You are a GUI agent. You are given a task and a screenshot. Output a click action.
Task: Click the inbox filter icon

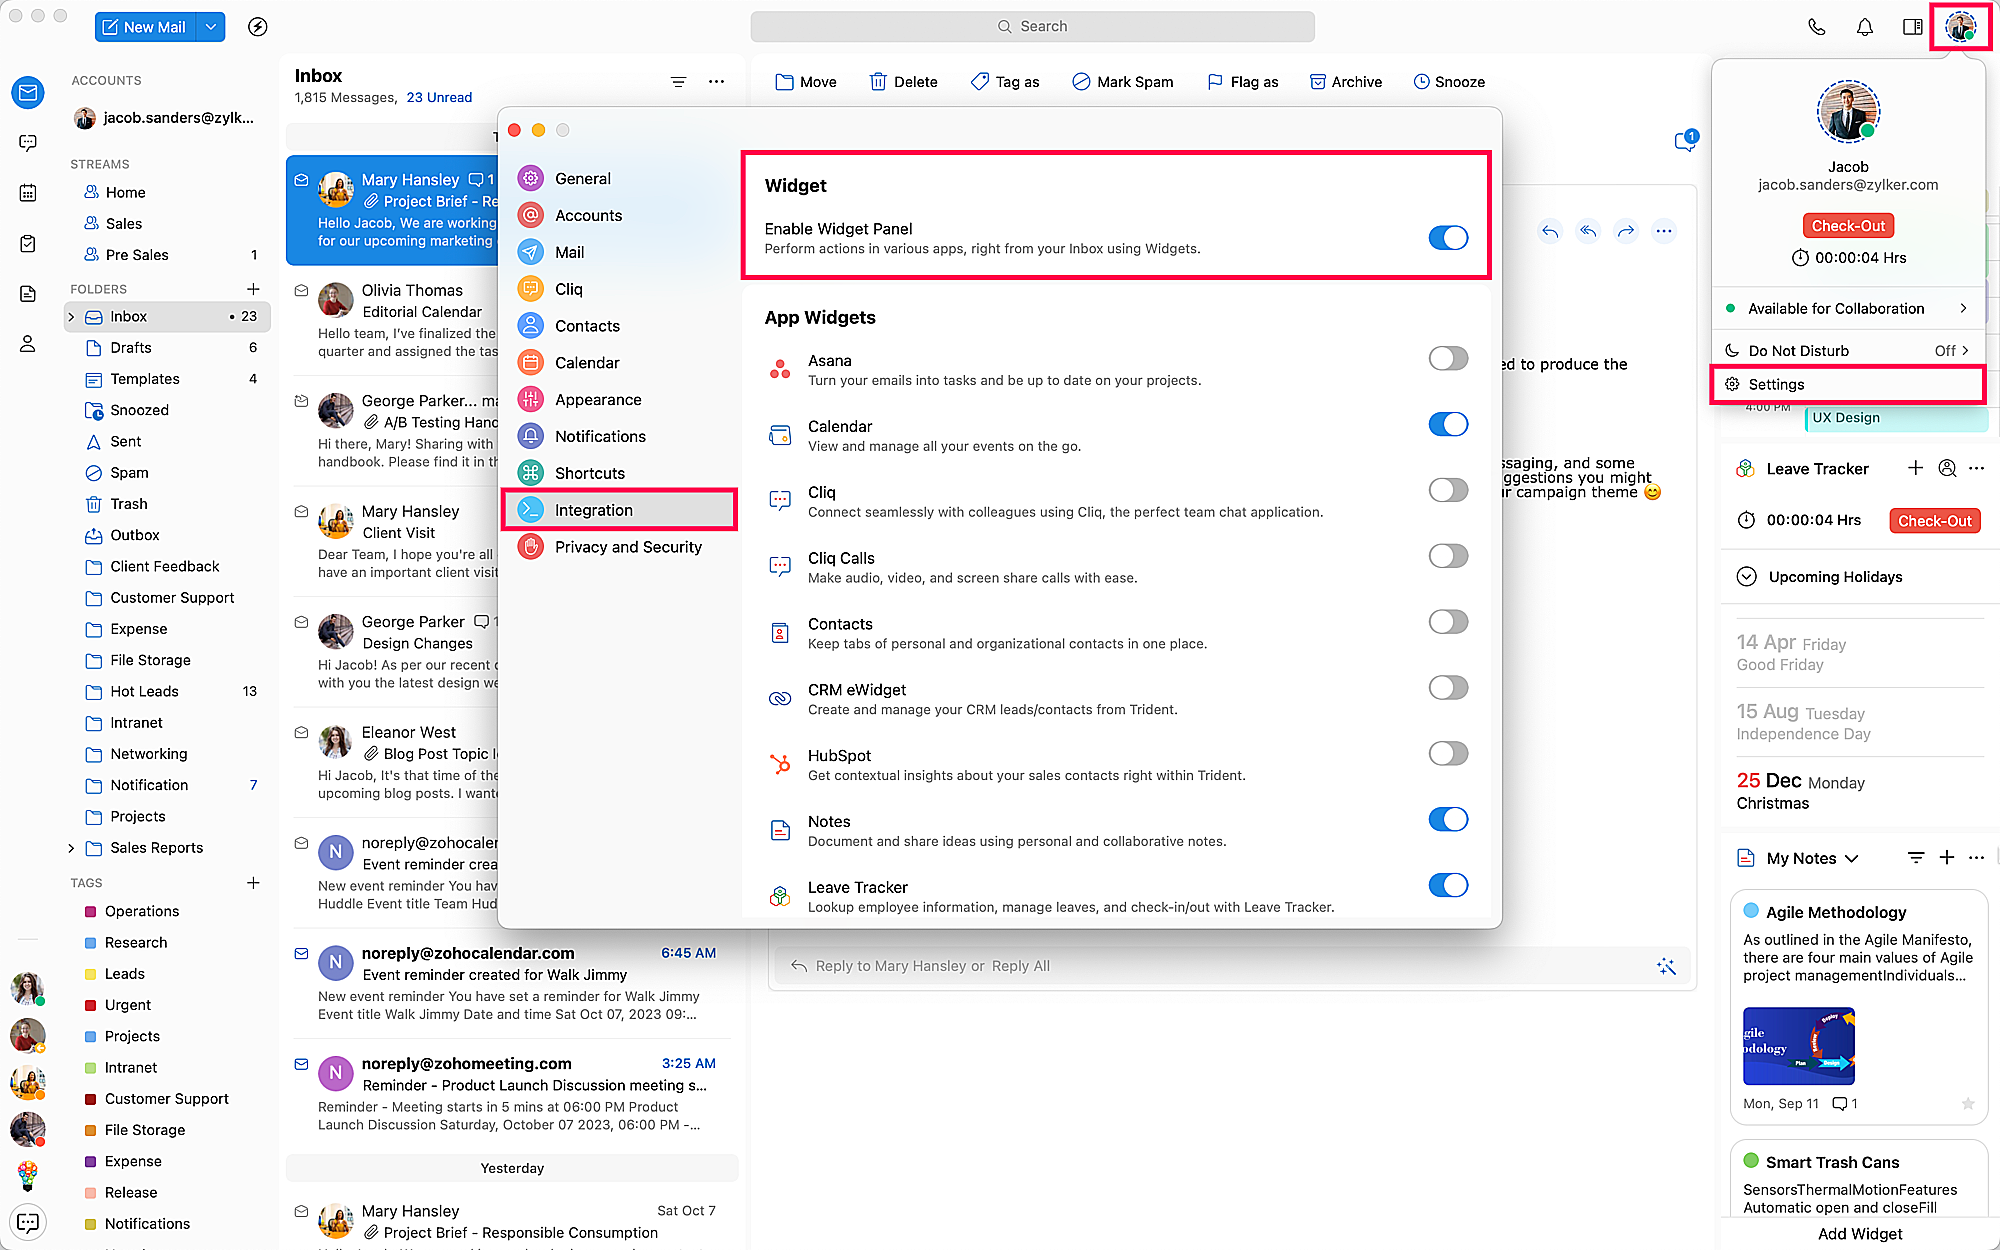pyautogui.click(x=678, y=82)
